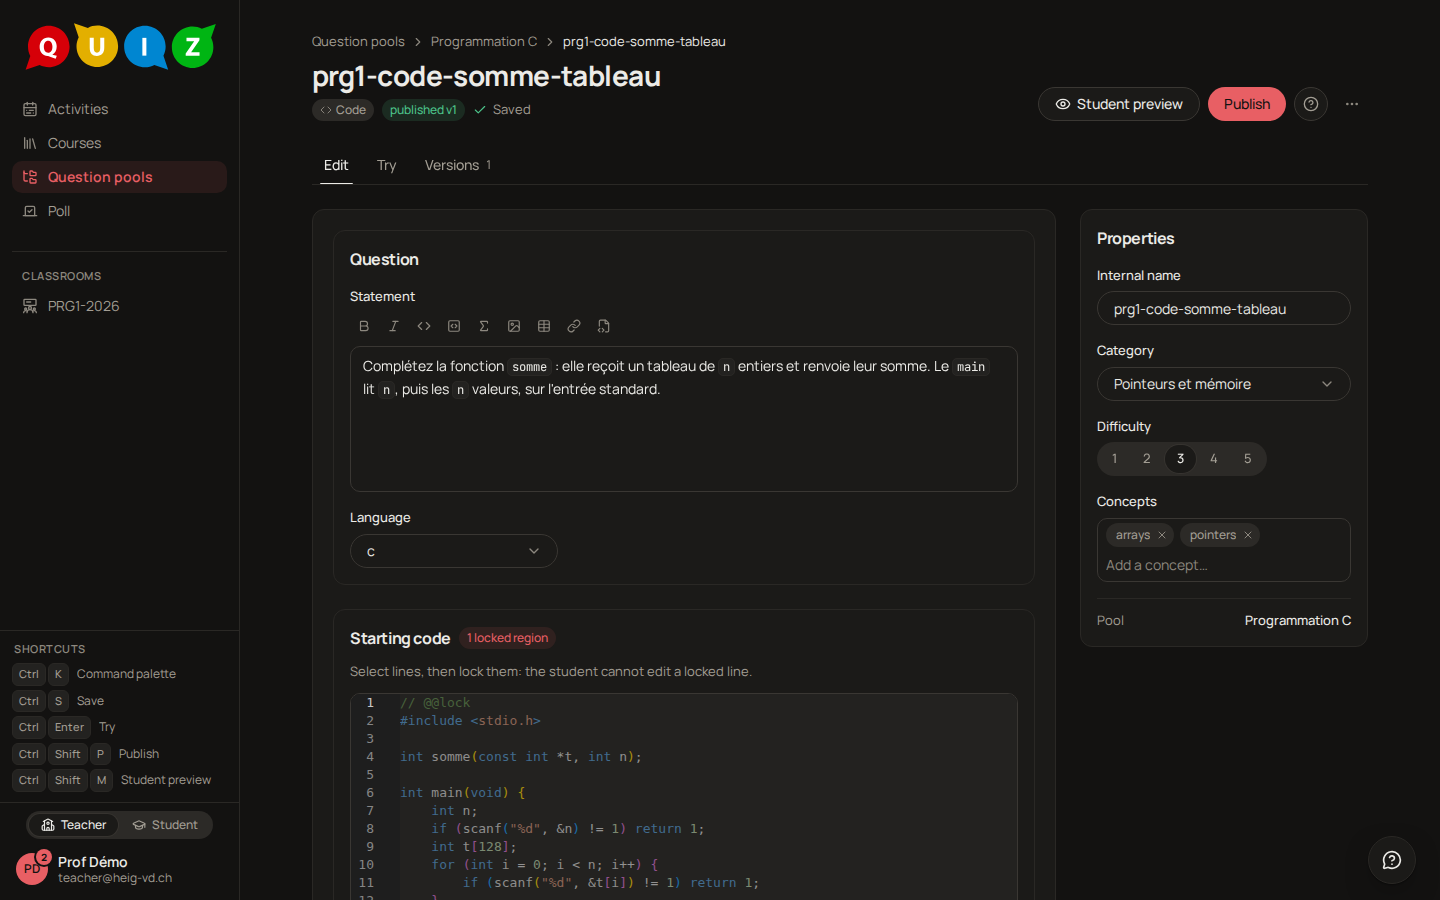Toggle bold formatting in the statement toolbar
This screenshot has height=900, width=1440.
pyautogui.click(x=364, y=326)
